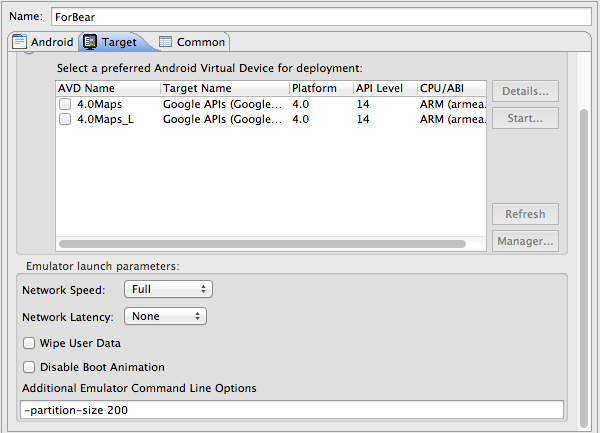The height and width of the screenshot is (433, 600).
Task: Click the Refresh button
Action: [x=525, y=214]
